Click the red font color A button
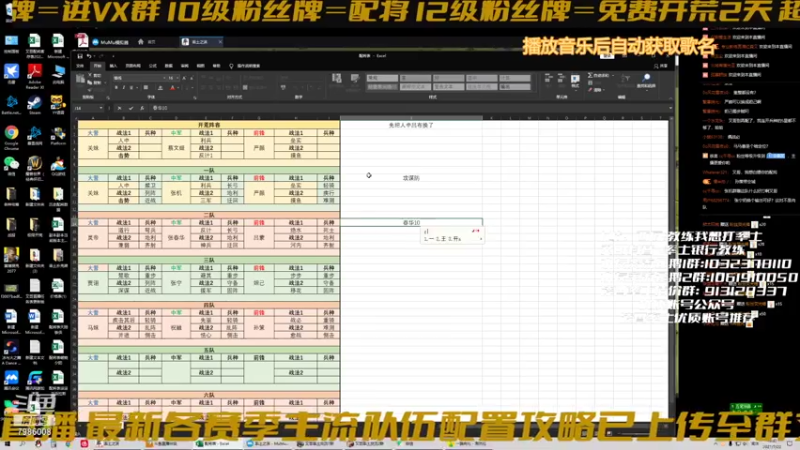The width and height of the screenshot is (800, 450). pyautogui.click(x=172, y=88)
